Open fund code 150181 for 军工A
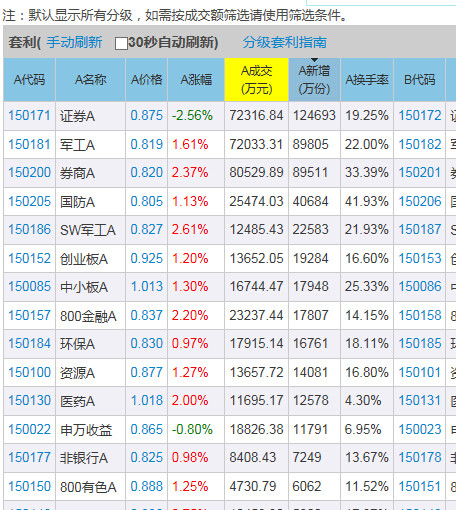The height and width of the screenshot is (510, 456). (29, 145)
